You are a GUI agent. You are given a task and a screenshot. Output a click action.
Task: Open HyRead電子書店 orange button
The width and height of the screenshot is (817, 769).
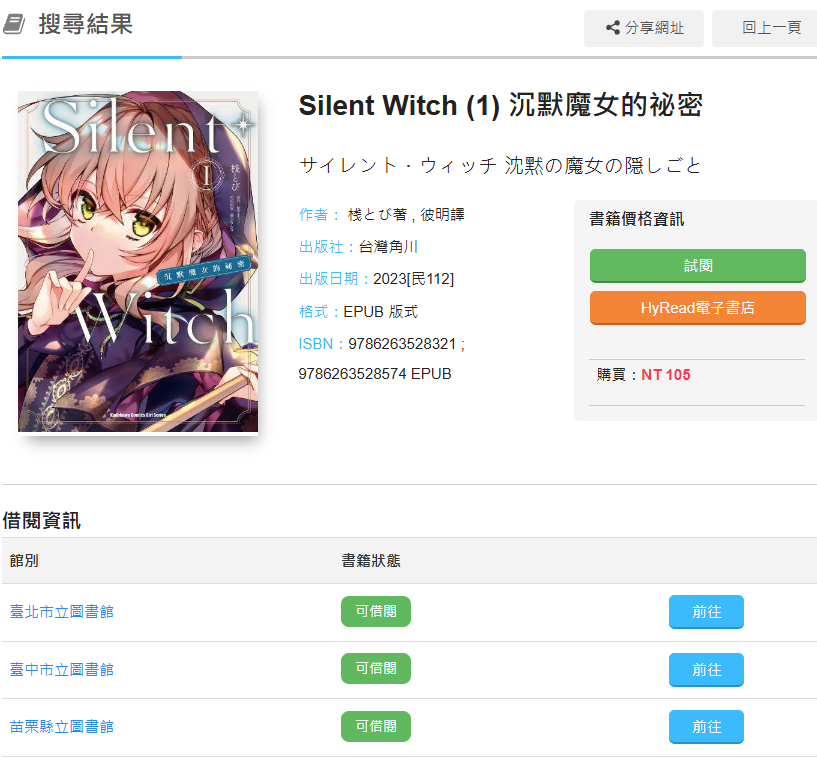click(698, 307)
